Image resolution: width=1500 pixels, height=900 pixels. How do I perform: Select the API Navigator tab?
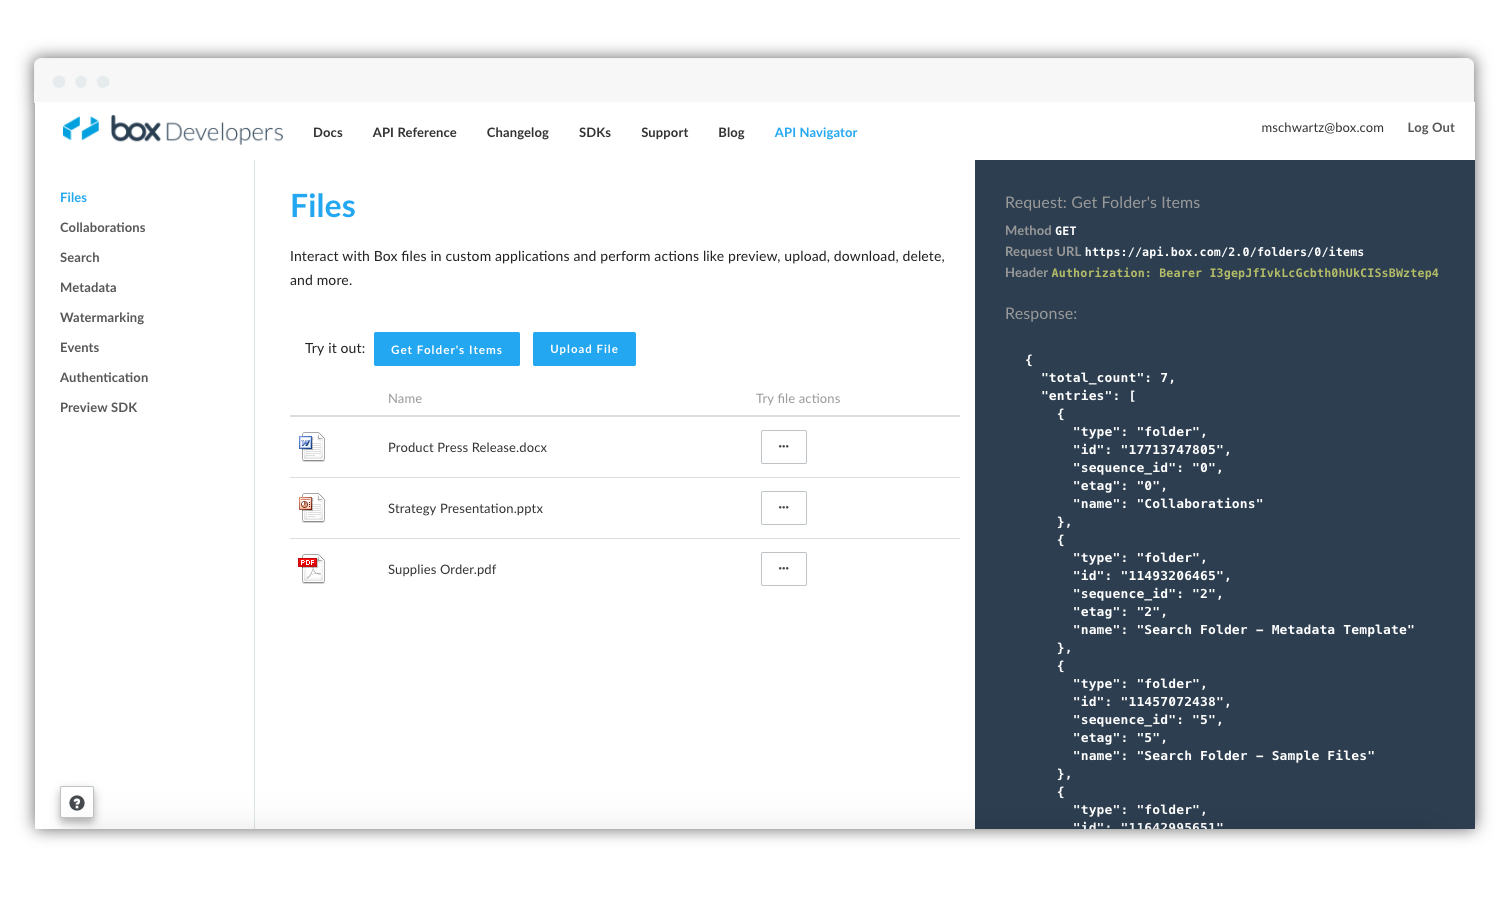[816, 132]
